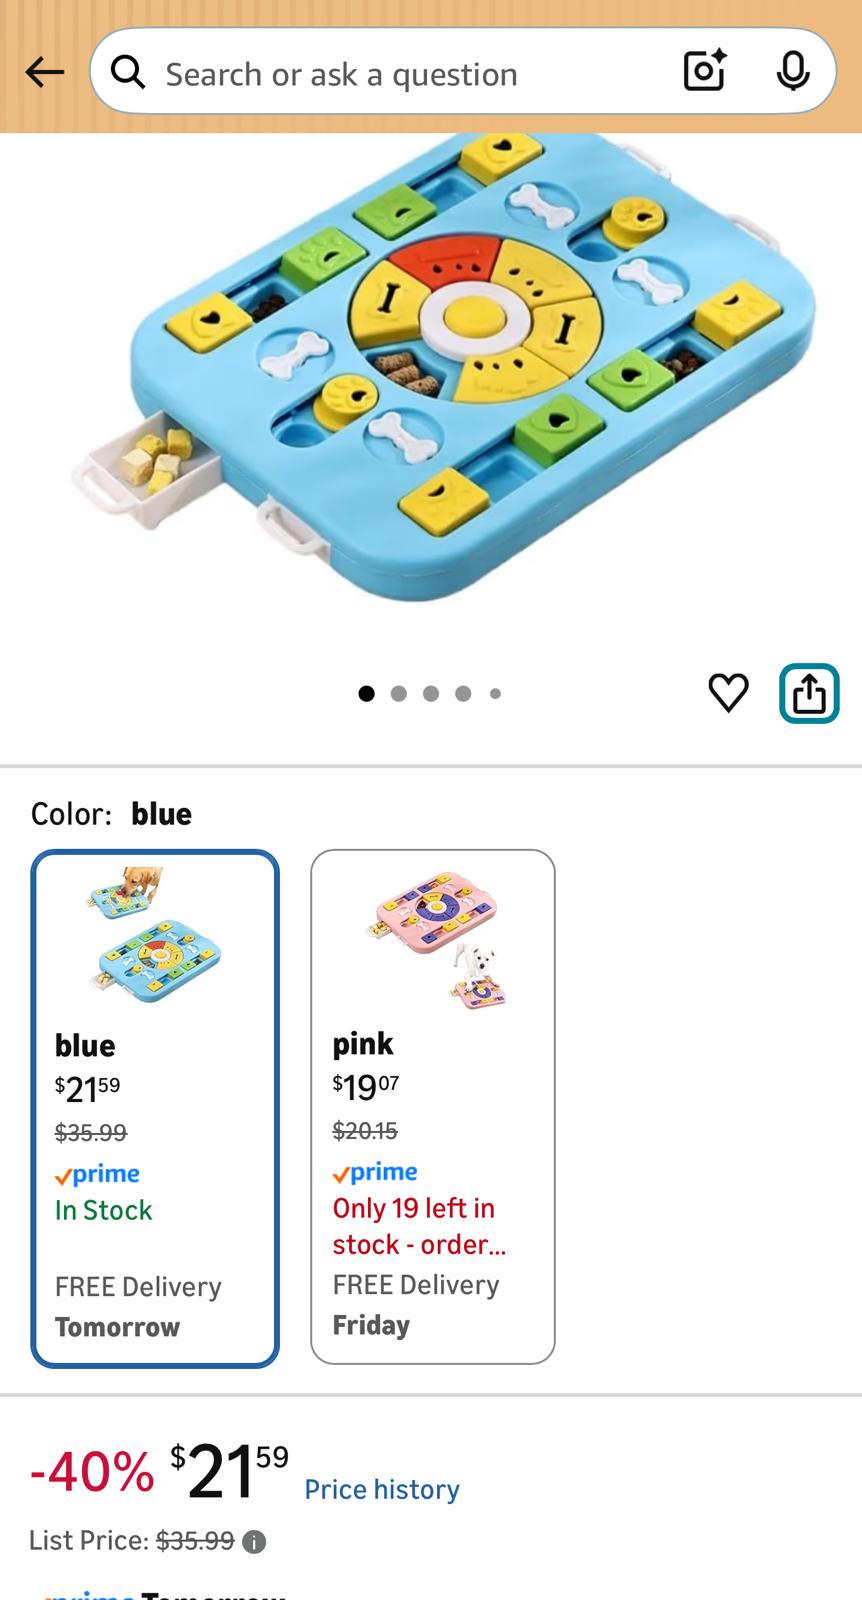This screenshot has height=1600, width=862.
Task: Select the pink color option
Action: click(x=432, y=1106)
